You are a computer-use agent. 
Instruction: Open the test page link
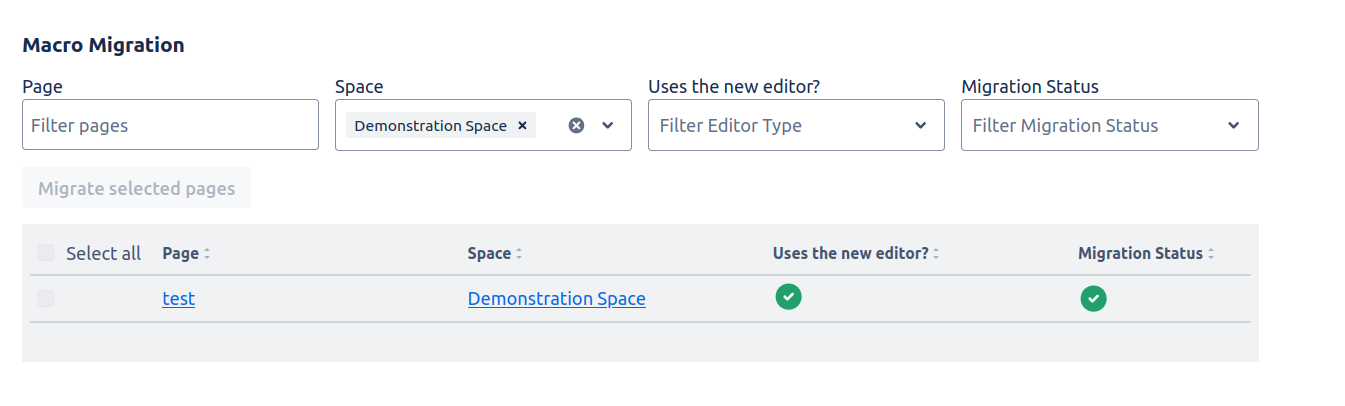coord(178,299)
